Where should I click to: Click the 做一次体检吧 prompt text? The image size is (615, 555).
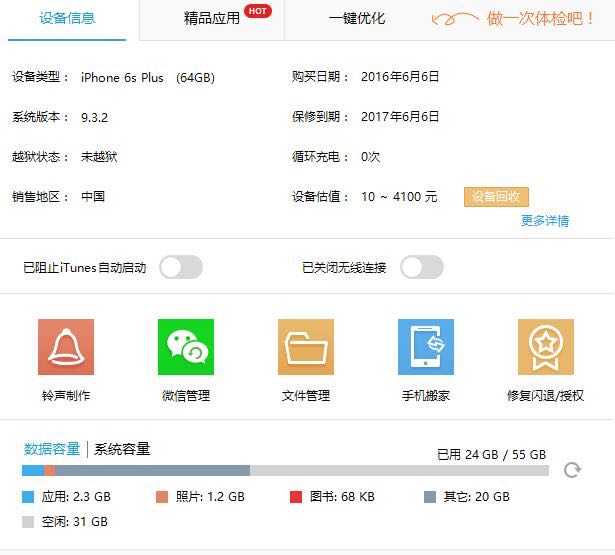(540, 18)
